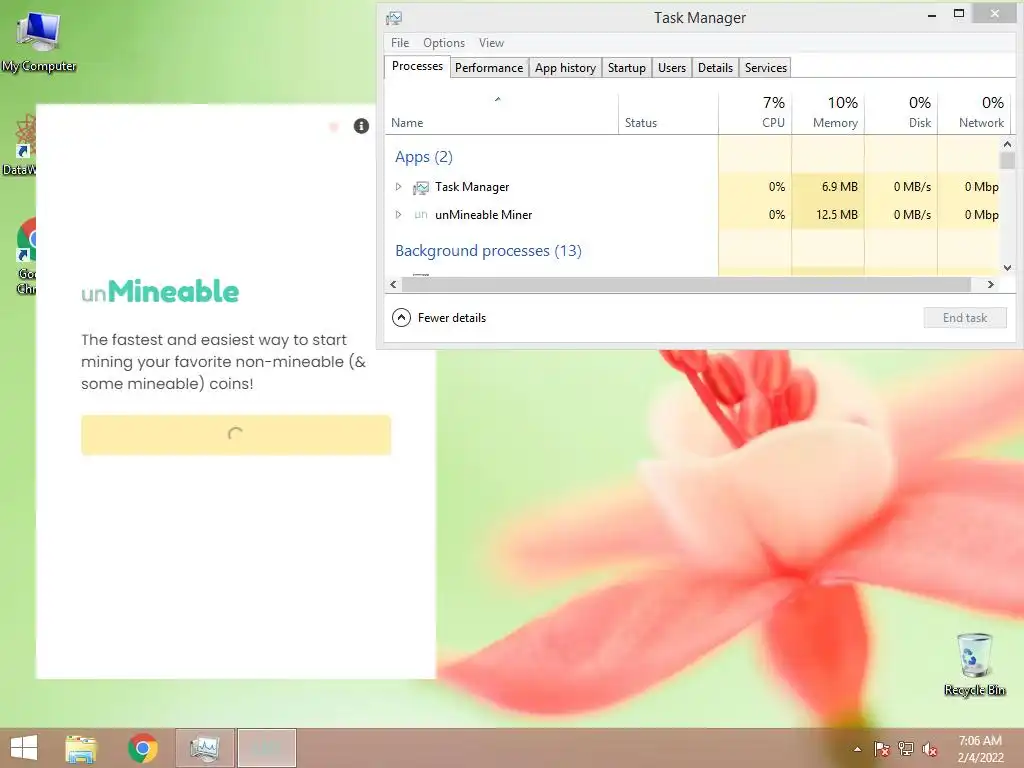The image size is (1024, 768).
Task: Click the yellow loading button in unMineable
Action: [x=236, y=435]
